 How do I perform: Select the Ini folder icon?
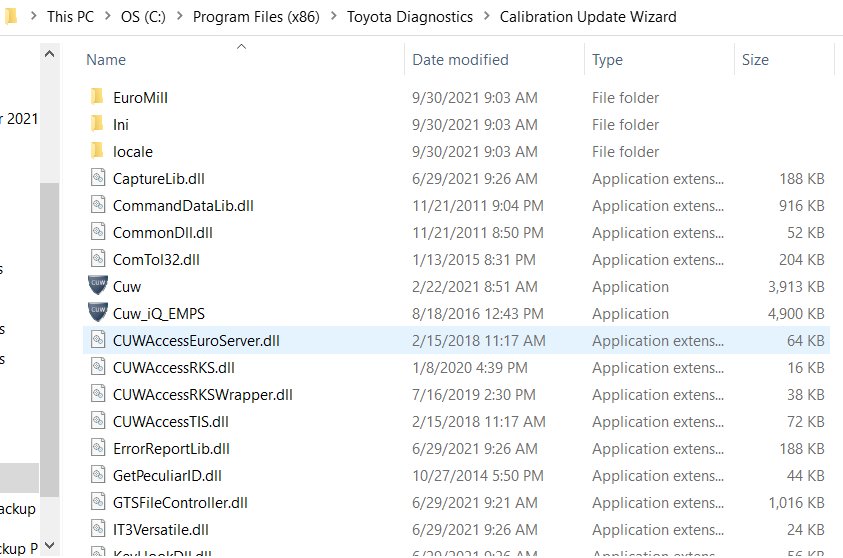click(x=97, y=124)
